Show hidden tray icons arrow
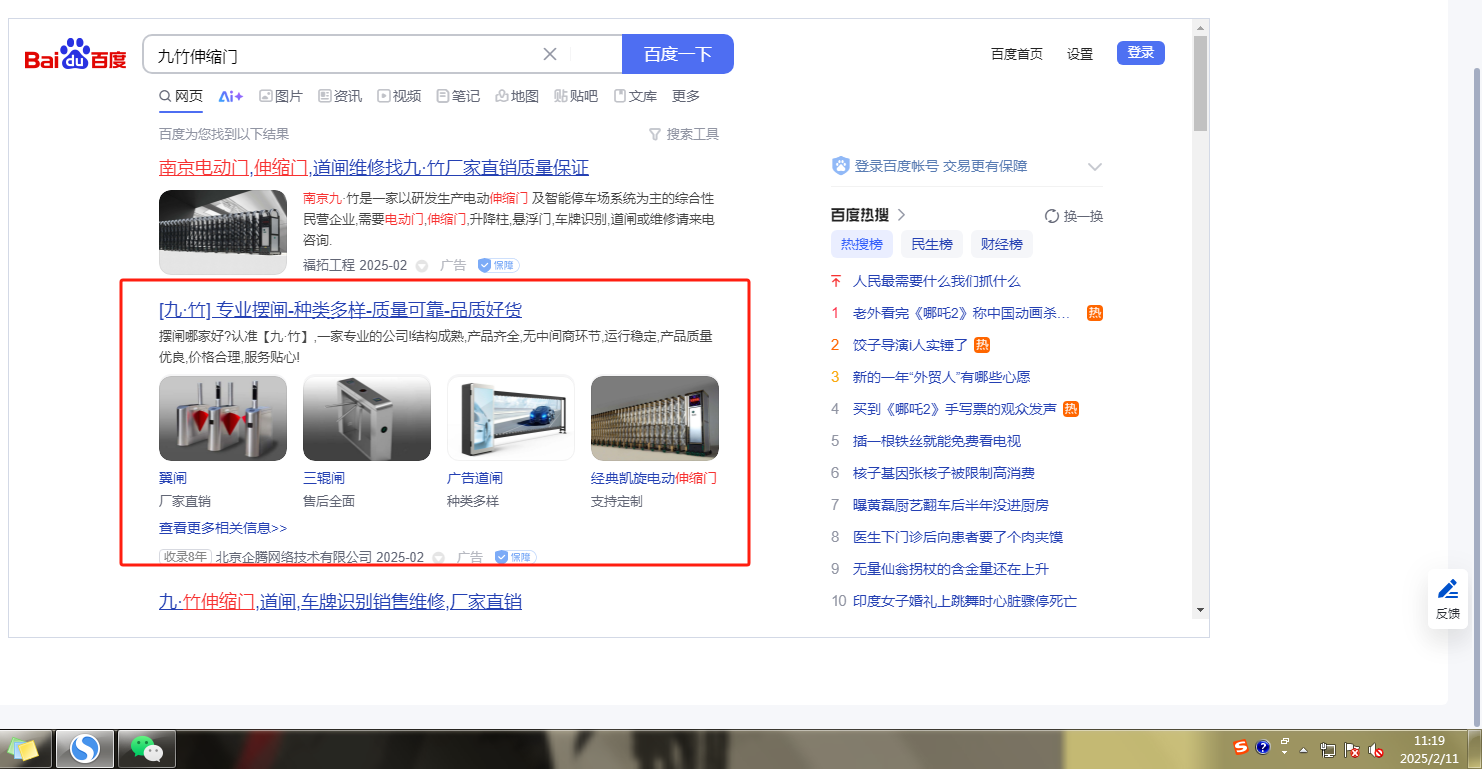This screenshot has height=769, width=1482. [1304, 749]
